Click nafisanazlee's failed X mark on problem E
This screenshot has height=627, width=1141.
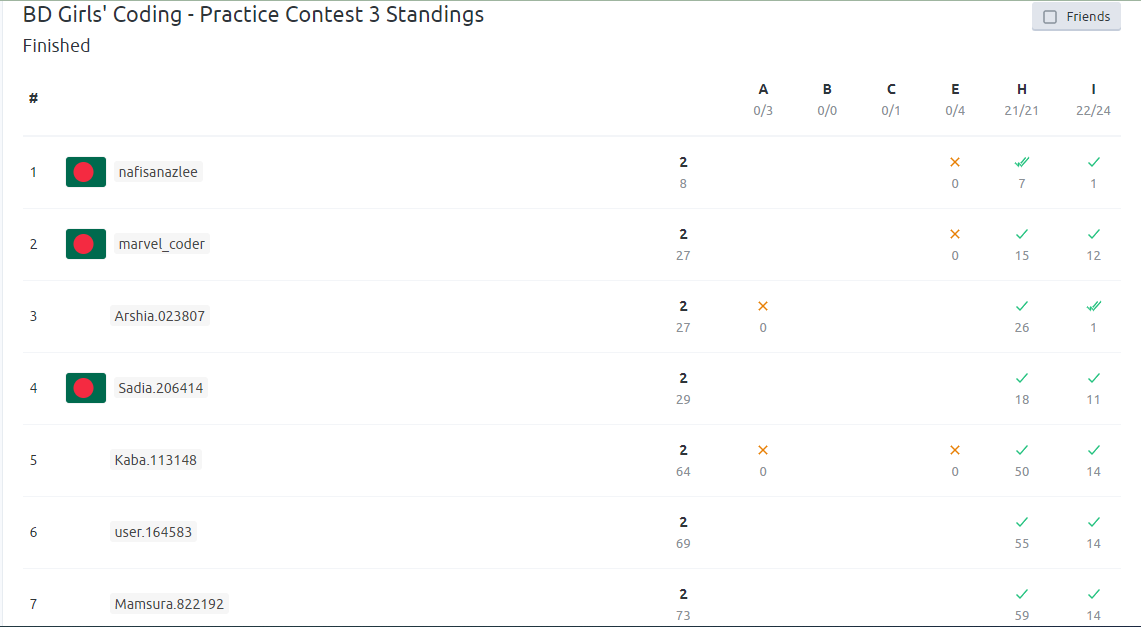pyautogui.click(x=955, y=162)
